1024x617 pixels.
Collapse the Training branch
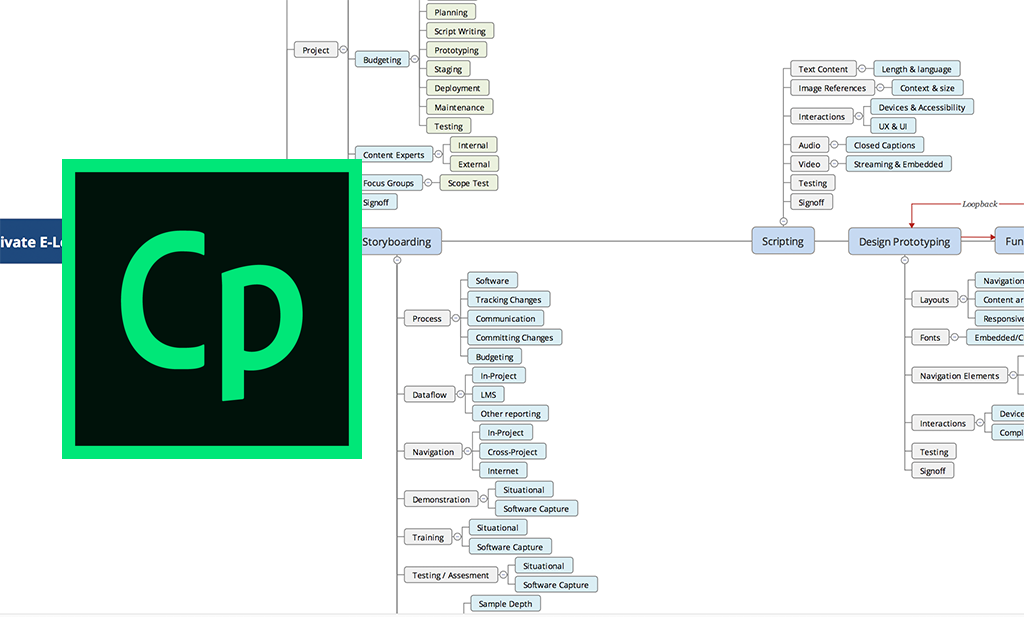point(457,537)
